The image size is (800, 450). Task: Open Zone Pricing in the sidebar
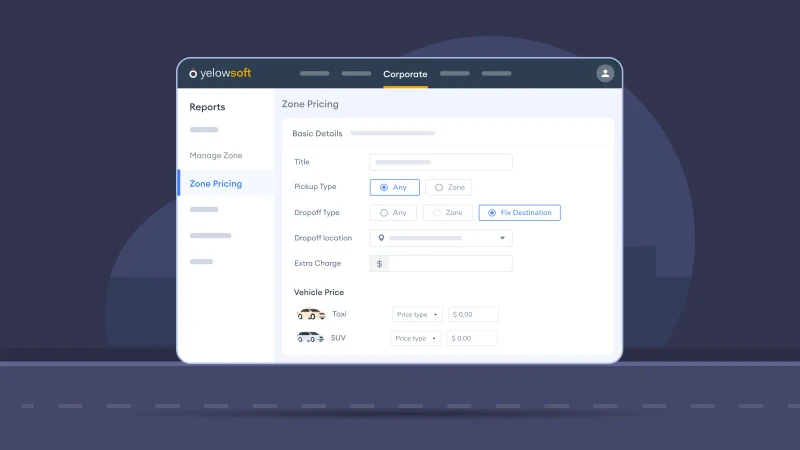tap(216, 184)
